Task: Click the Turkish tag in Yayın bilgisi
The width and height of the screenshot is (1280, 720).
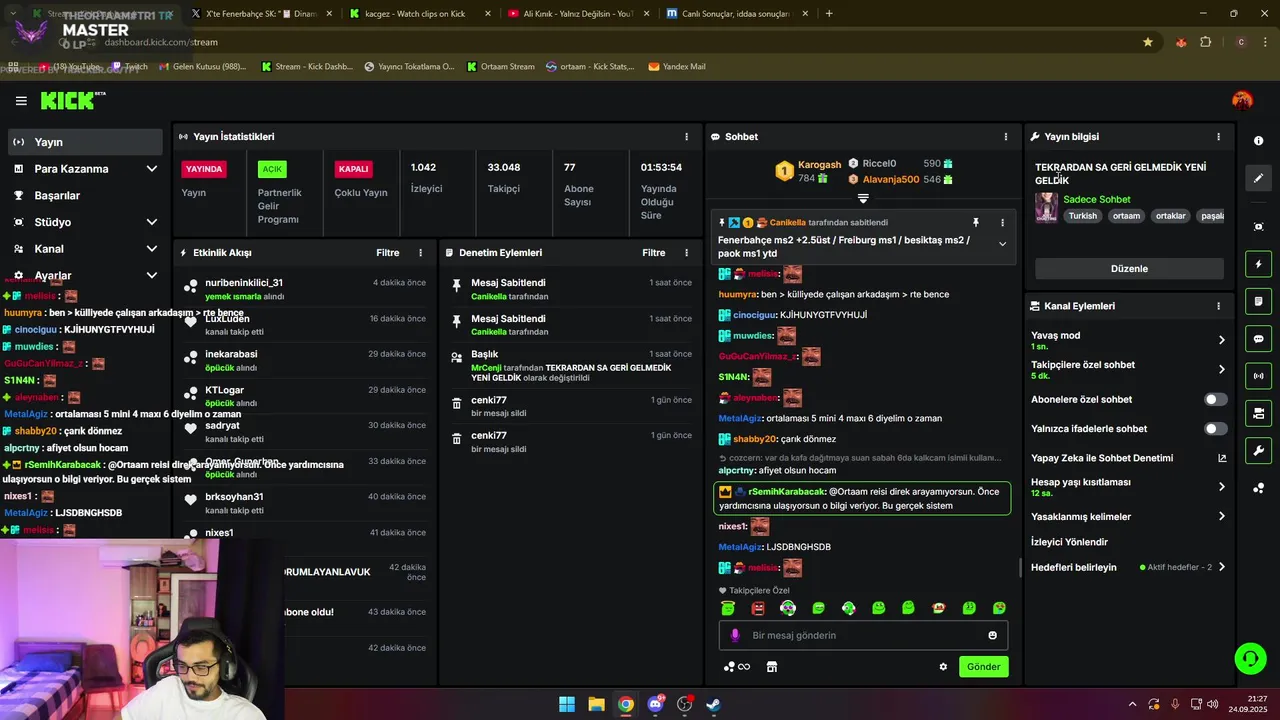Action: [1082, 216]
